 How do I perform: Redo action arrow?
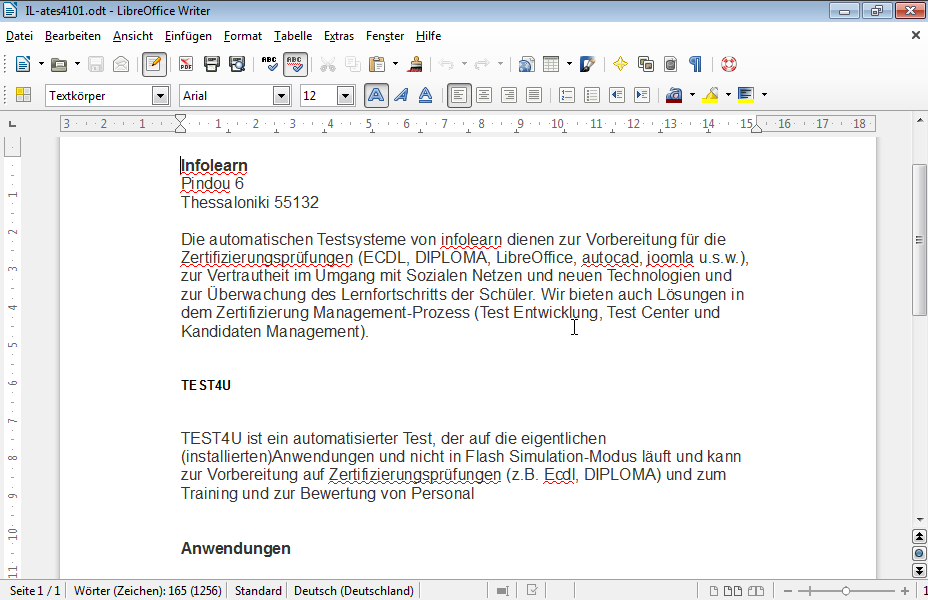pyautogui.click(x=482, y=64)
